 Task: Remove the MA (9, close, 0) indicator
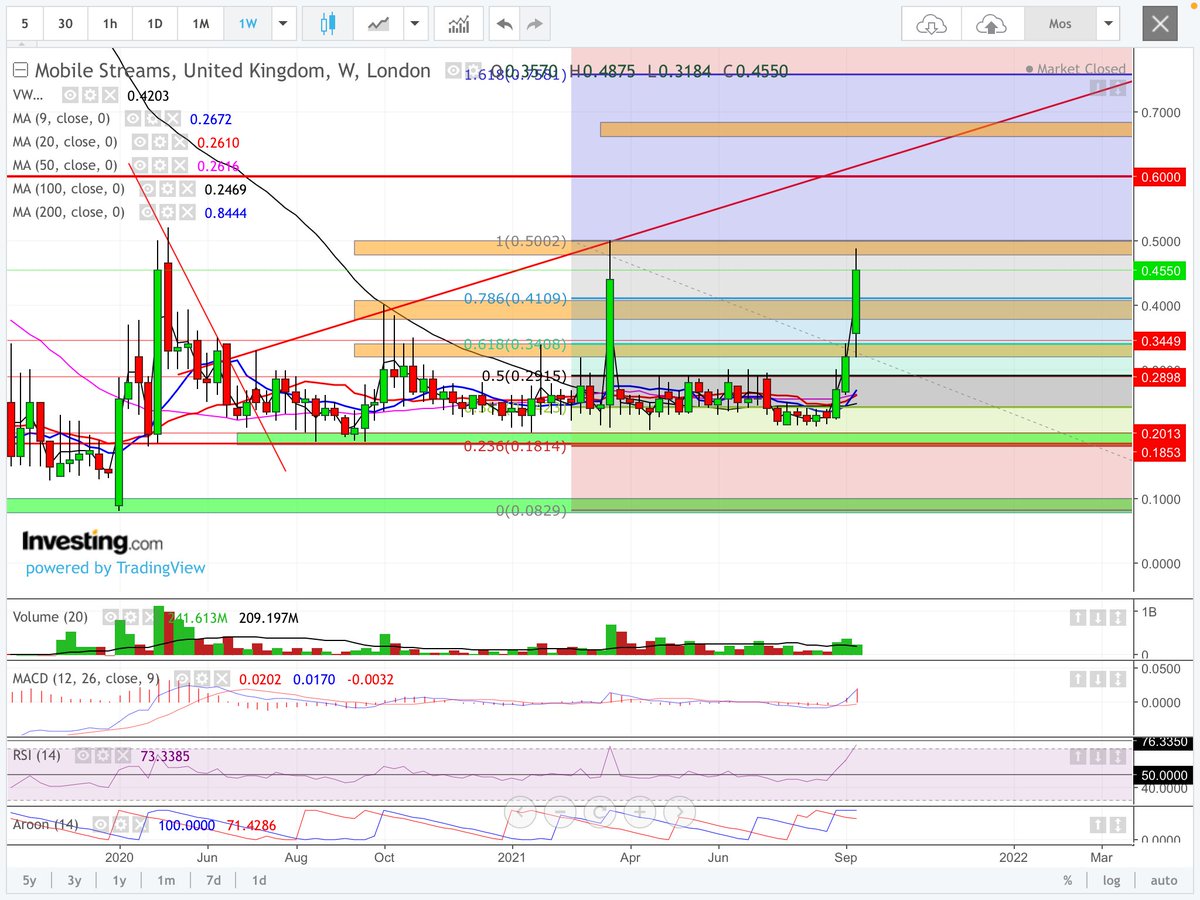[x=173, y=119]
